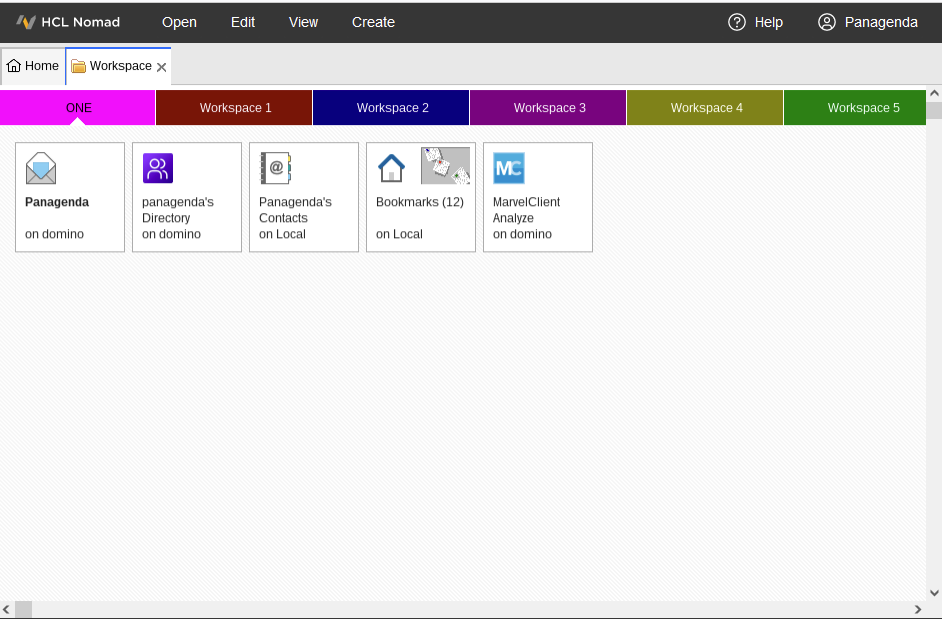Click the panagenda's Directory tile title
942x619 pixels.
pyautogui.click(x=178, y=210)
